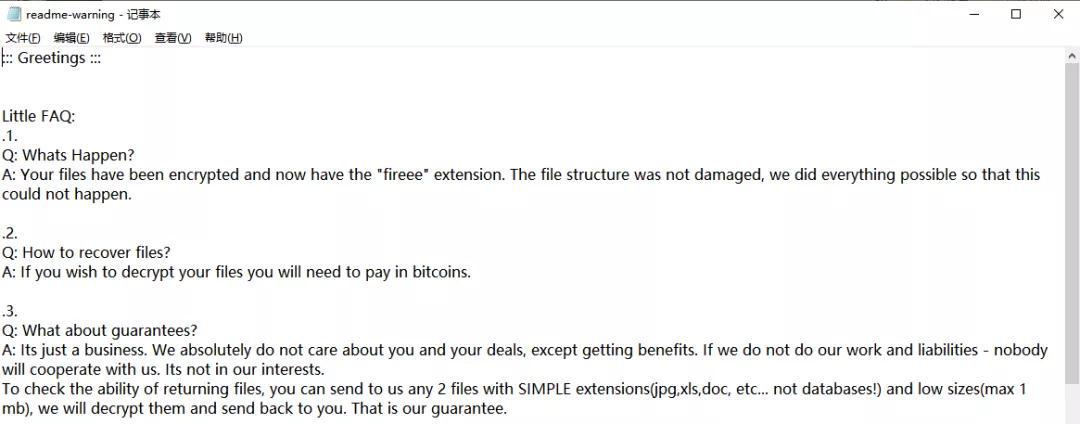Close the readme-warning Notepad window
1080x424 pixels.
1059,14
